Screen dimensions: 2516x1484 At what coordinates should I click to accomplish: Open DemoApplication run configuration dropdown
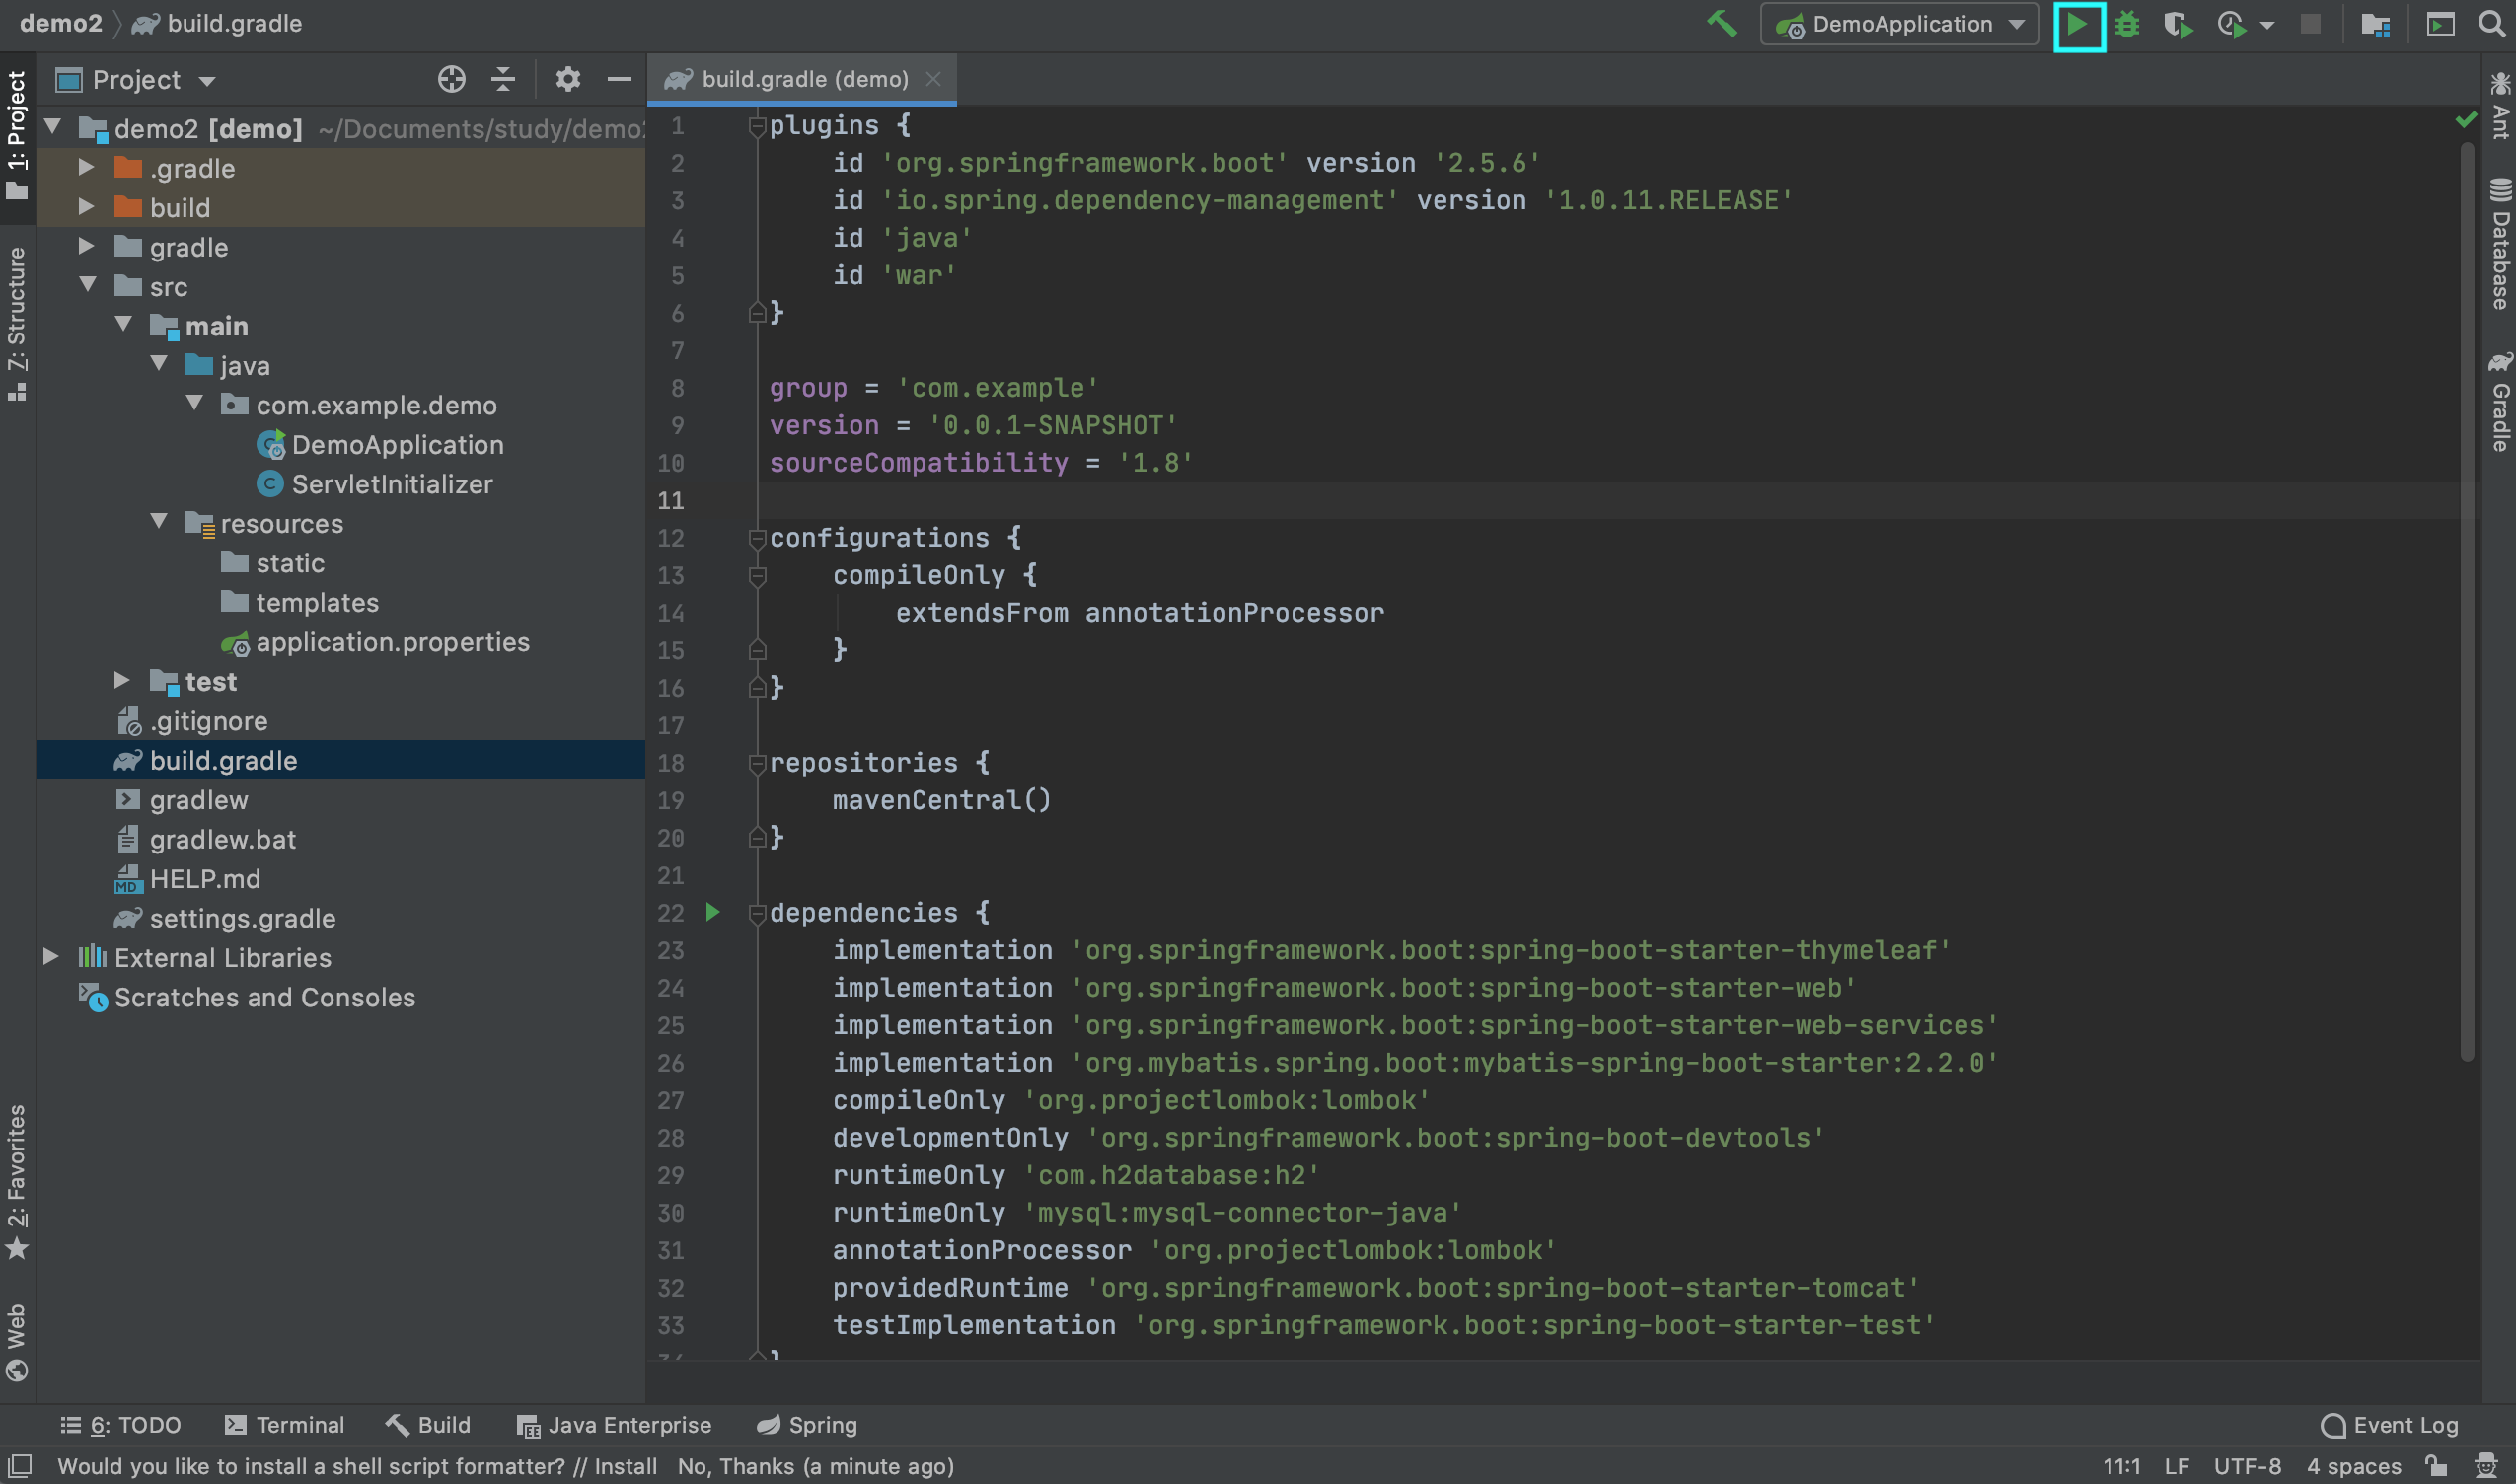tap(1899, 24)
